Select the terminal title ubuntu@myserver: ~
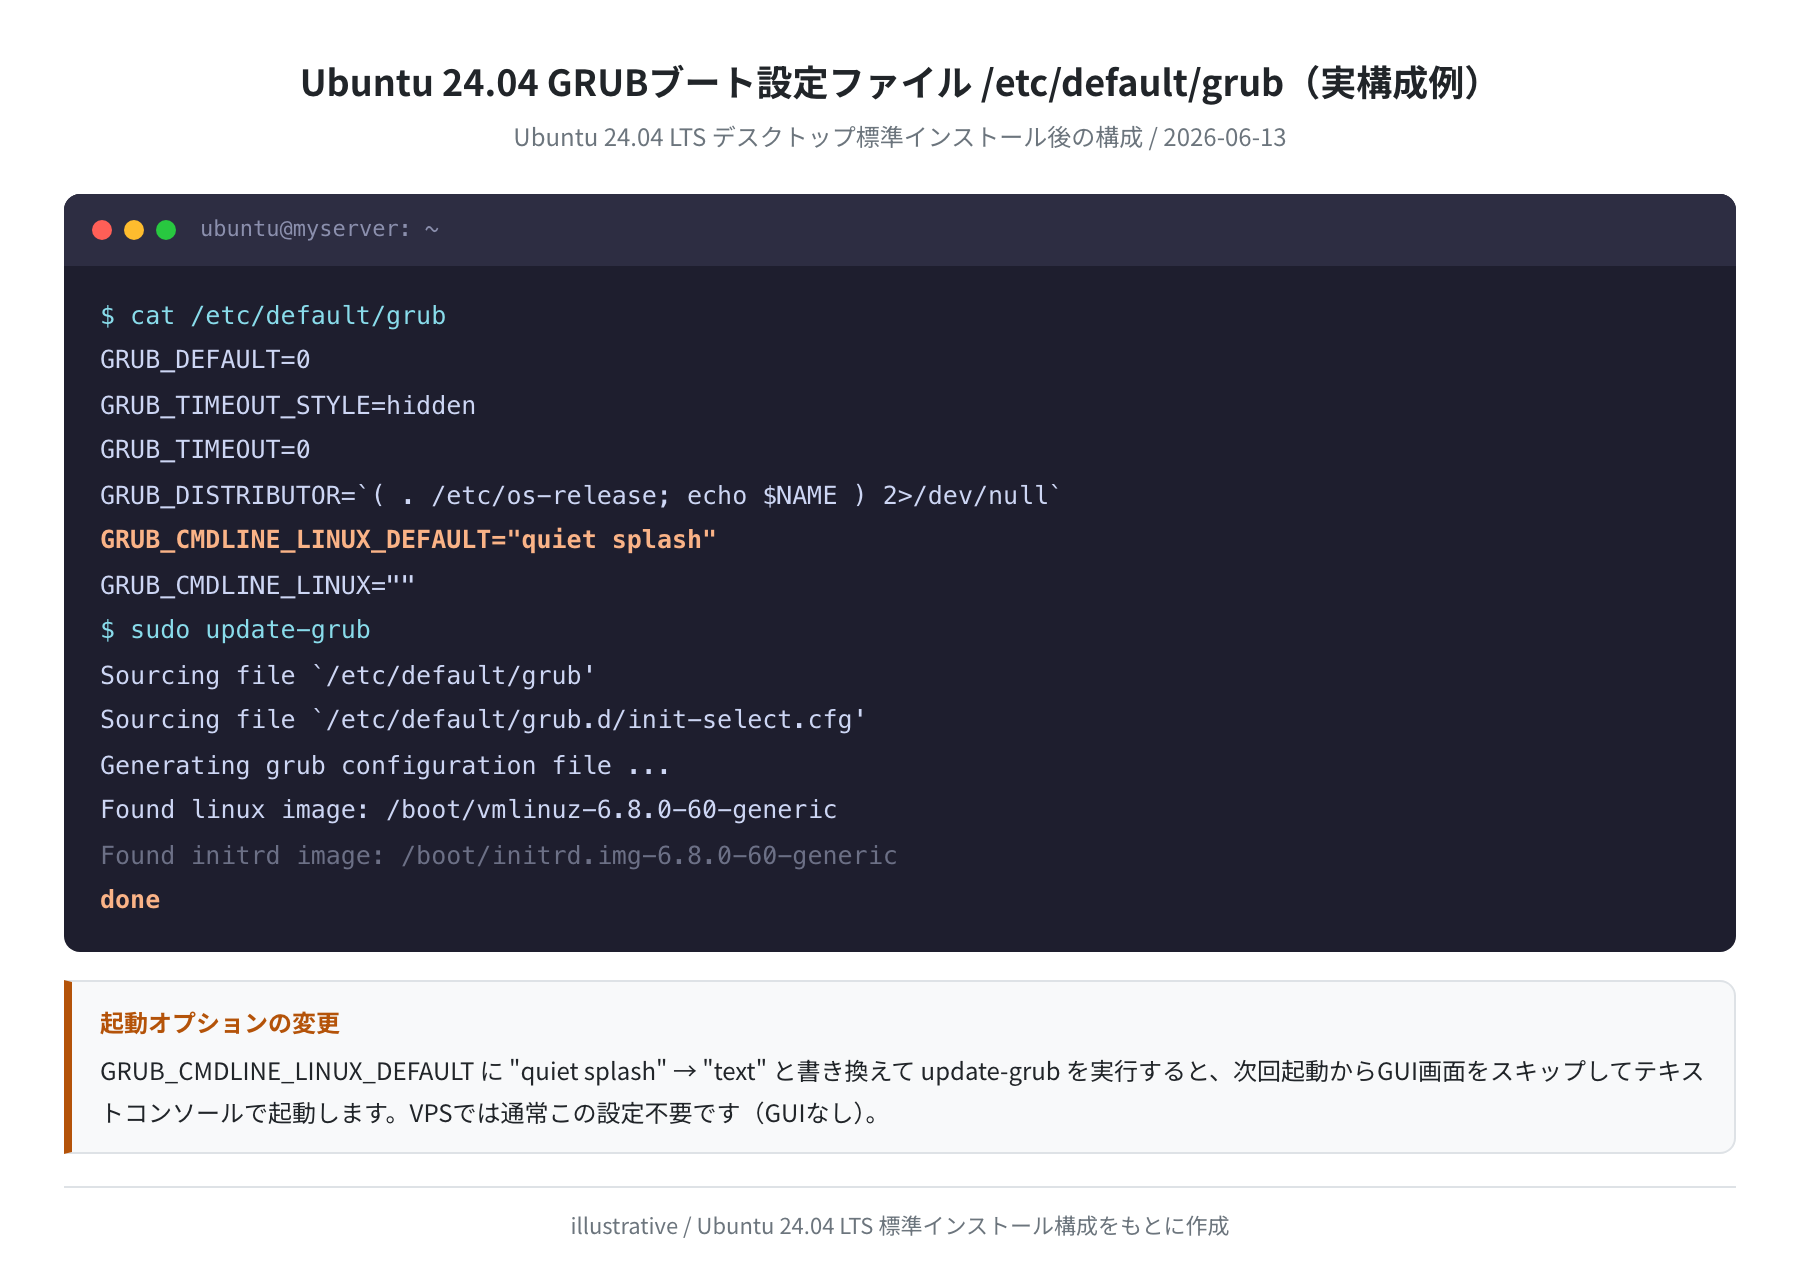This screenshot has height=1282, width=1800. tap(320, 229)
